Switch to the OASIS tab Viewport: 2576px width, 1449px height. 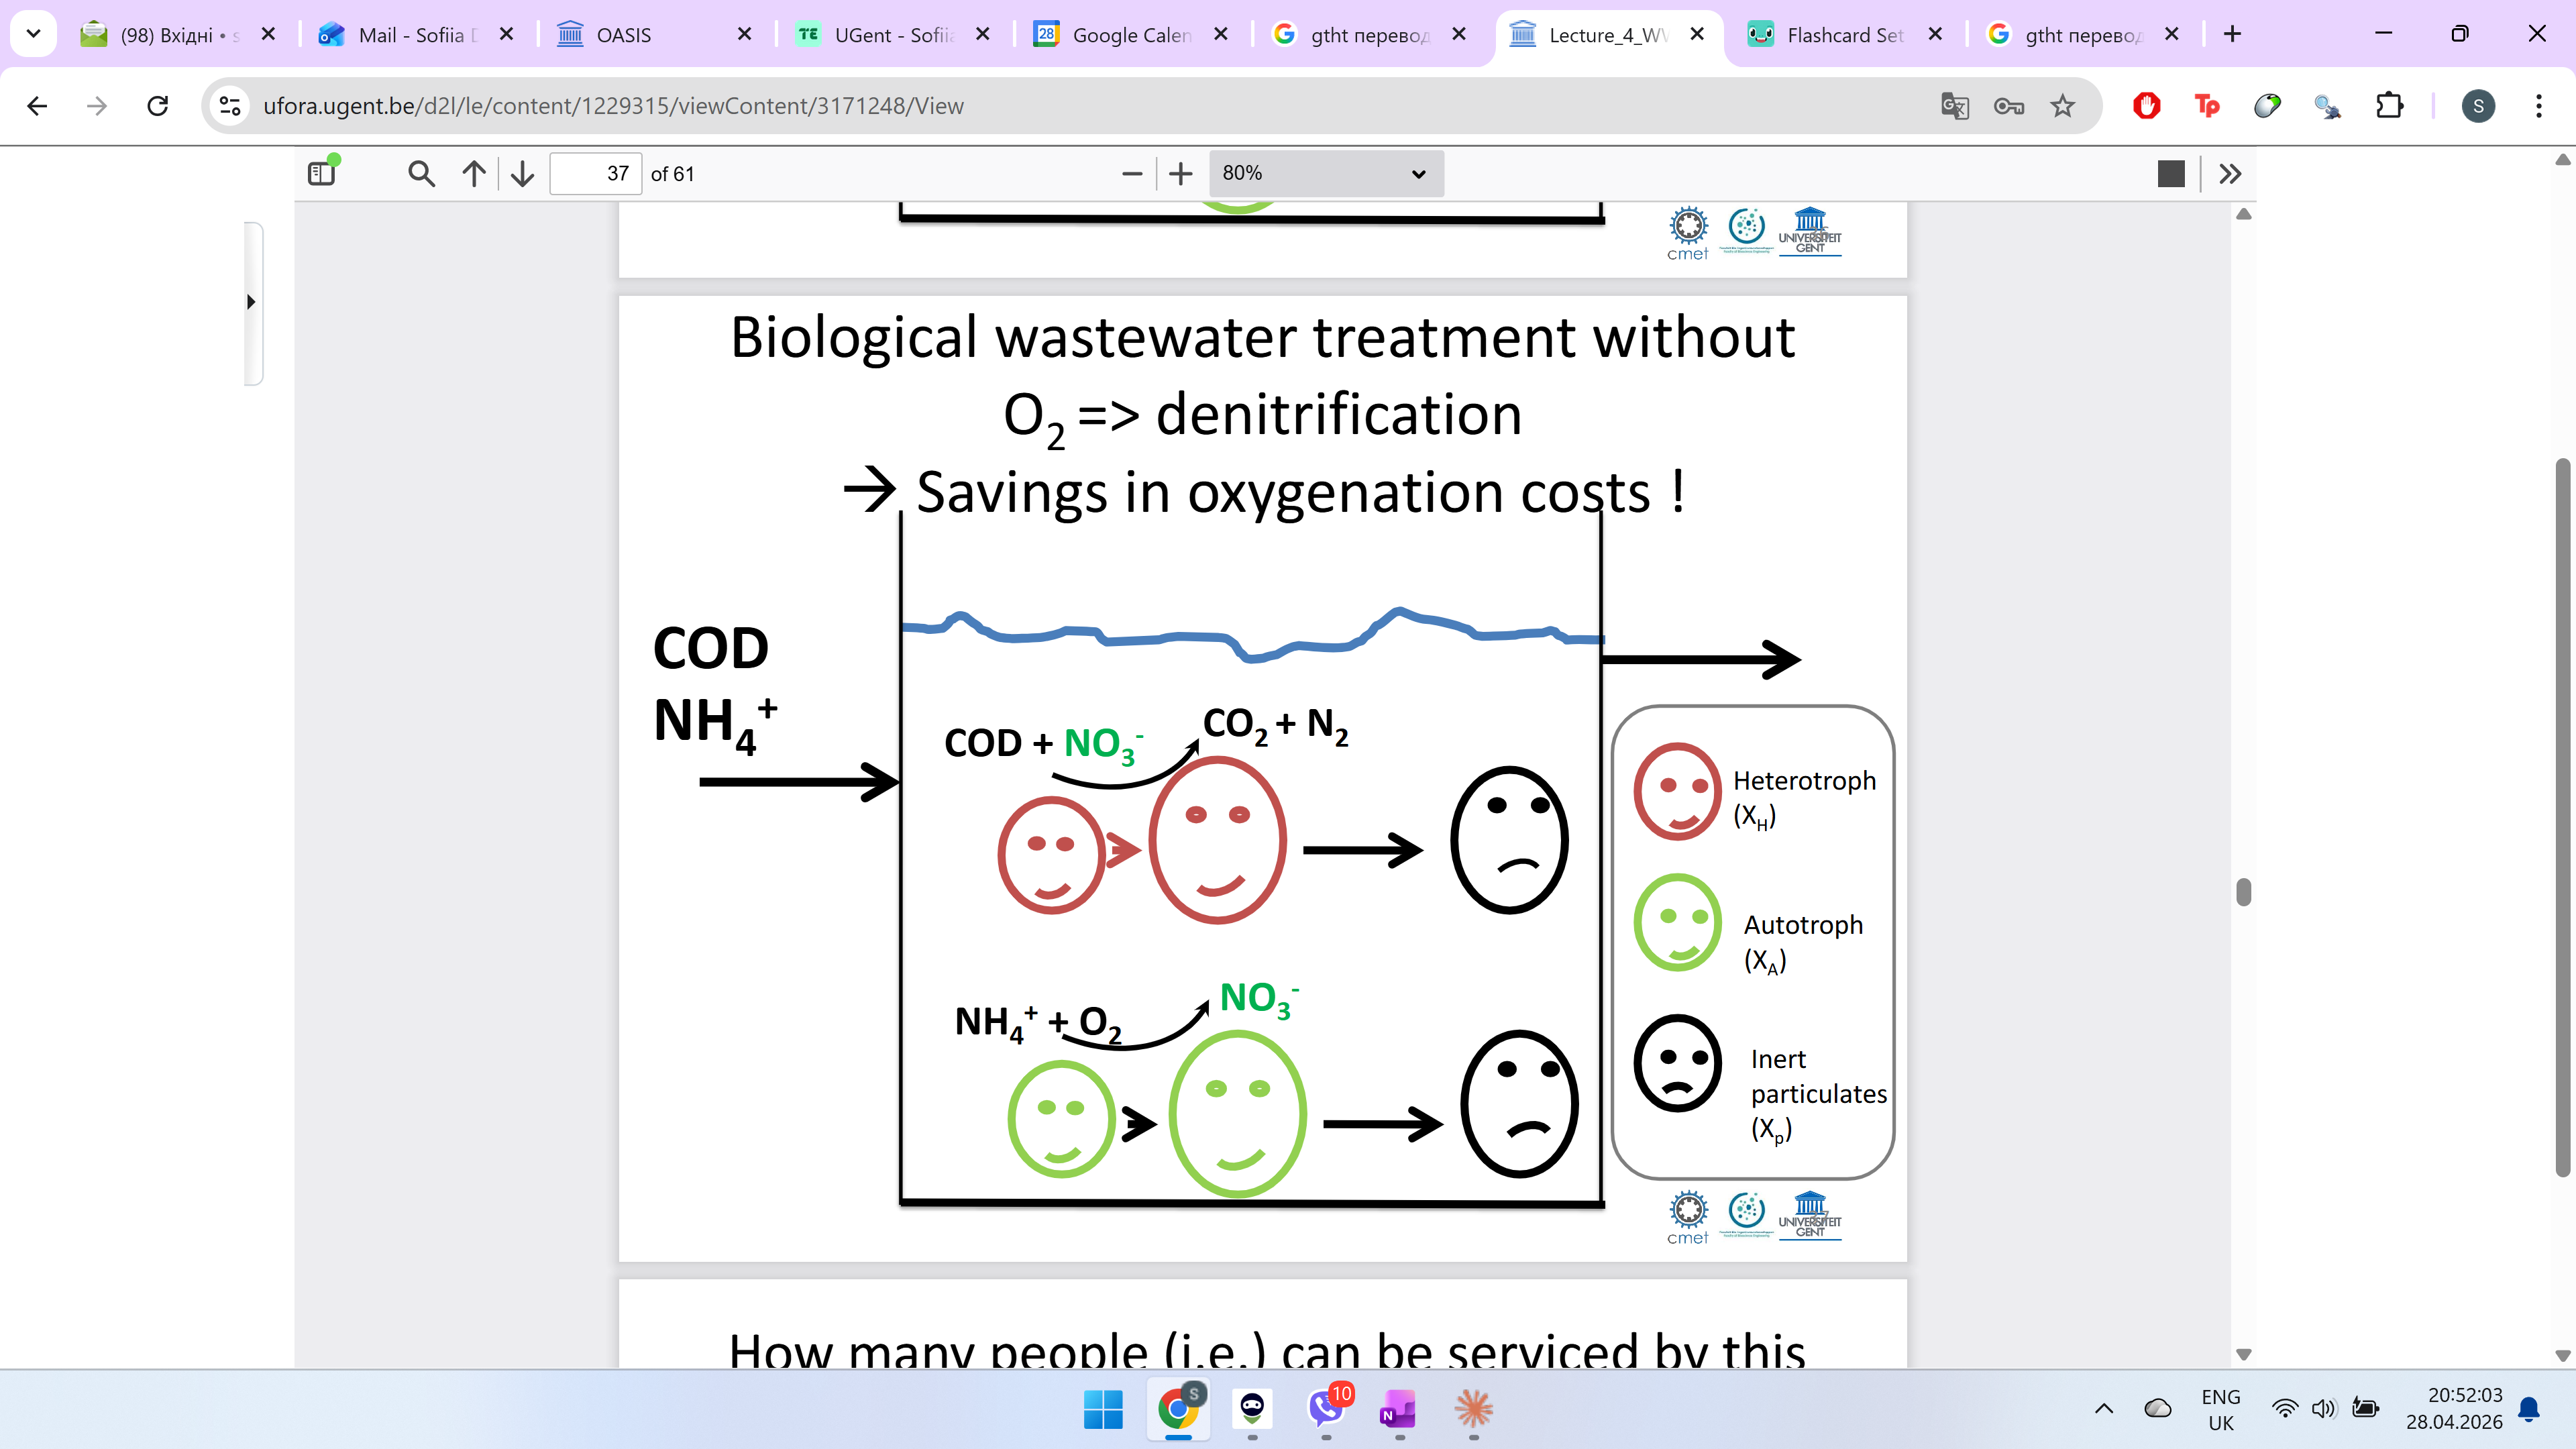(x=653, y=35)
